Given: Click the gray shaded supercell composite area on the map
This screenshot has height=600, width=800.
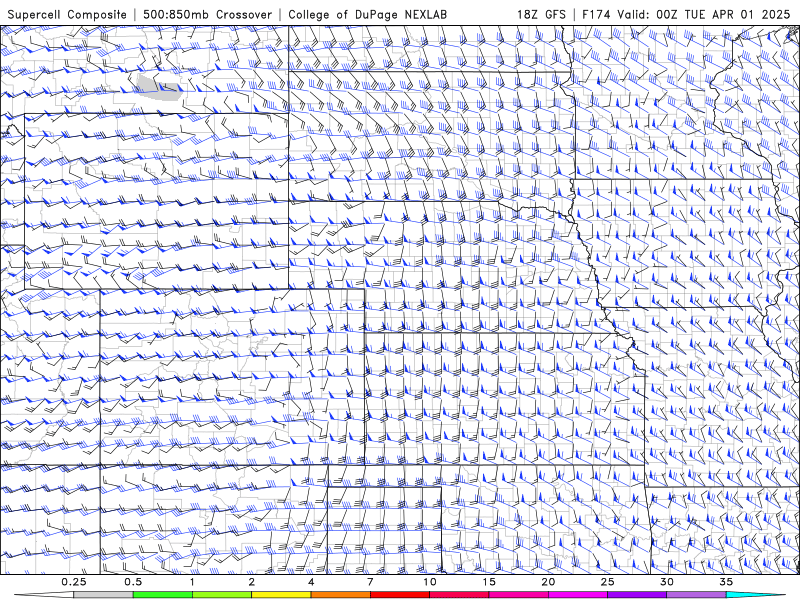Looking at the screenshot, I should tap(159, 87).
